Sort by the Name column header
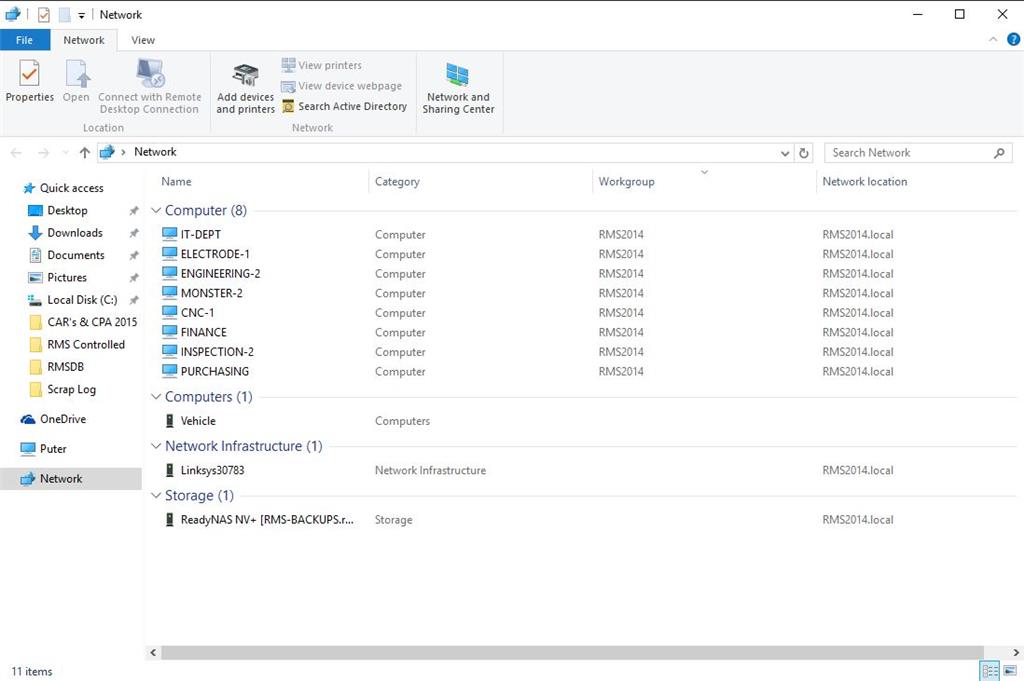This screenshot has height=681, width=1024. (x=176, y=182)
